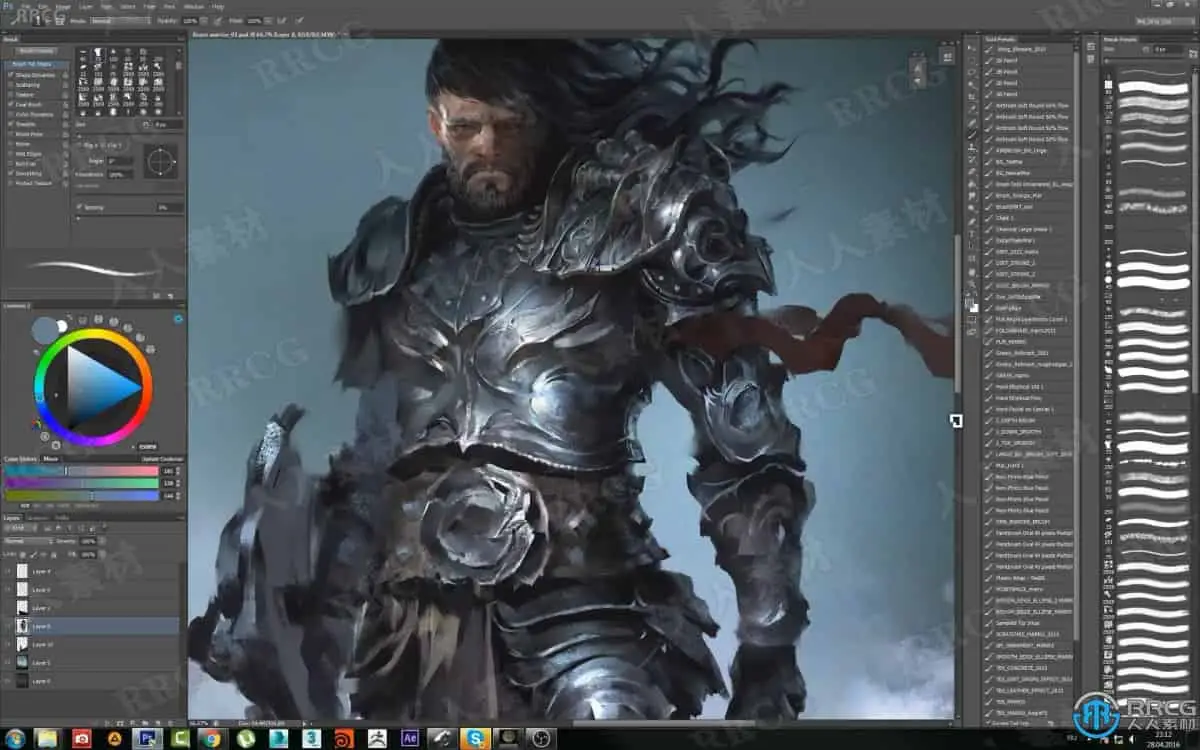Toggle the Shape Dynamics checkbox
Image resolution: width=1200 pixels, height=750 pixels.
[10, 74]
